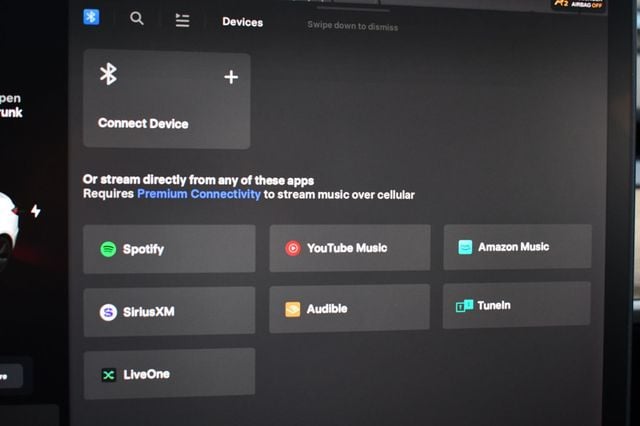
Task: Launch Spotify from the green icon
Action: [x=108, y=249]
